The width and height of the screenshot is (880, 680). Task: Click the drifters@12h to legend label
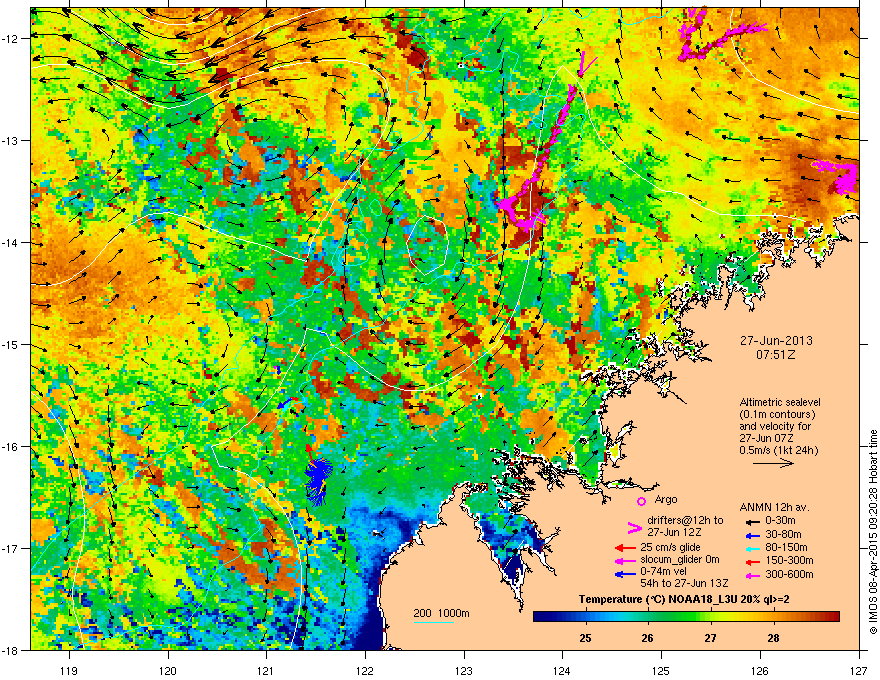point(685,520)
